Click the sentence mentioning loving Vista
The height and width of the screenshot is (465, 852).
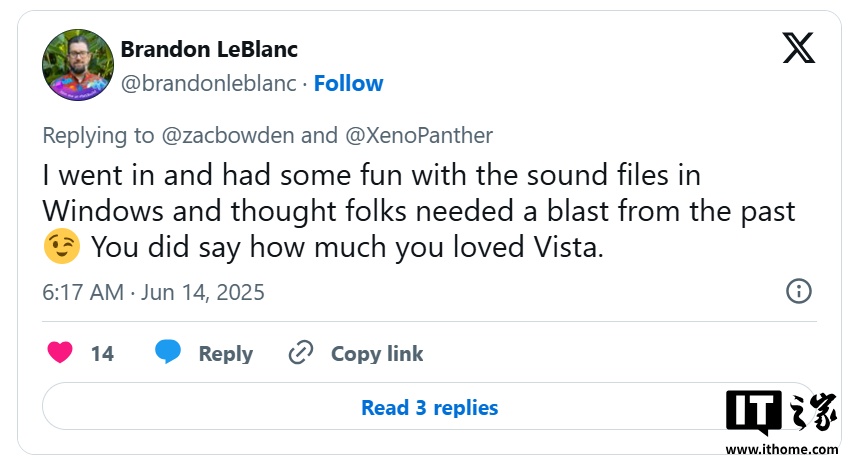[347, 248]
